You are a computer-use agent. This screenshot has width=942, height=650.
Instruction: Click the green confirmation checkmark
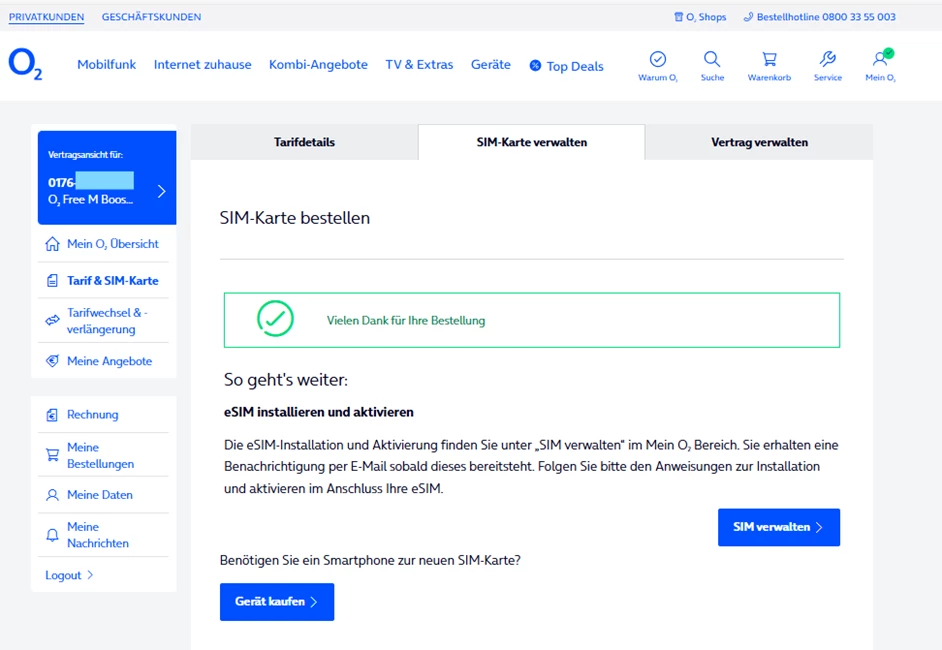(x=275, y=318)
